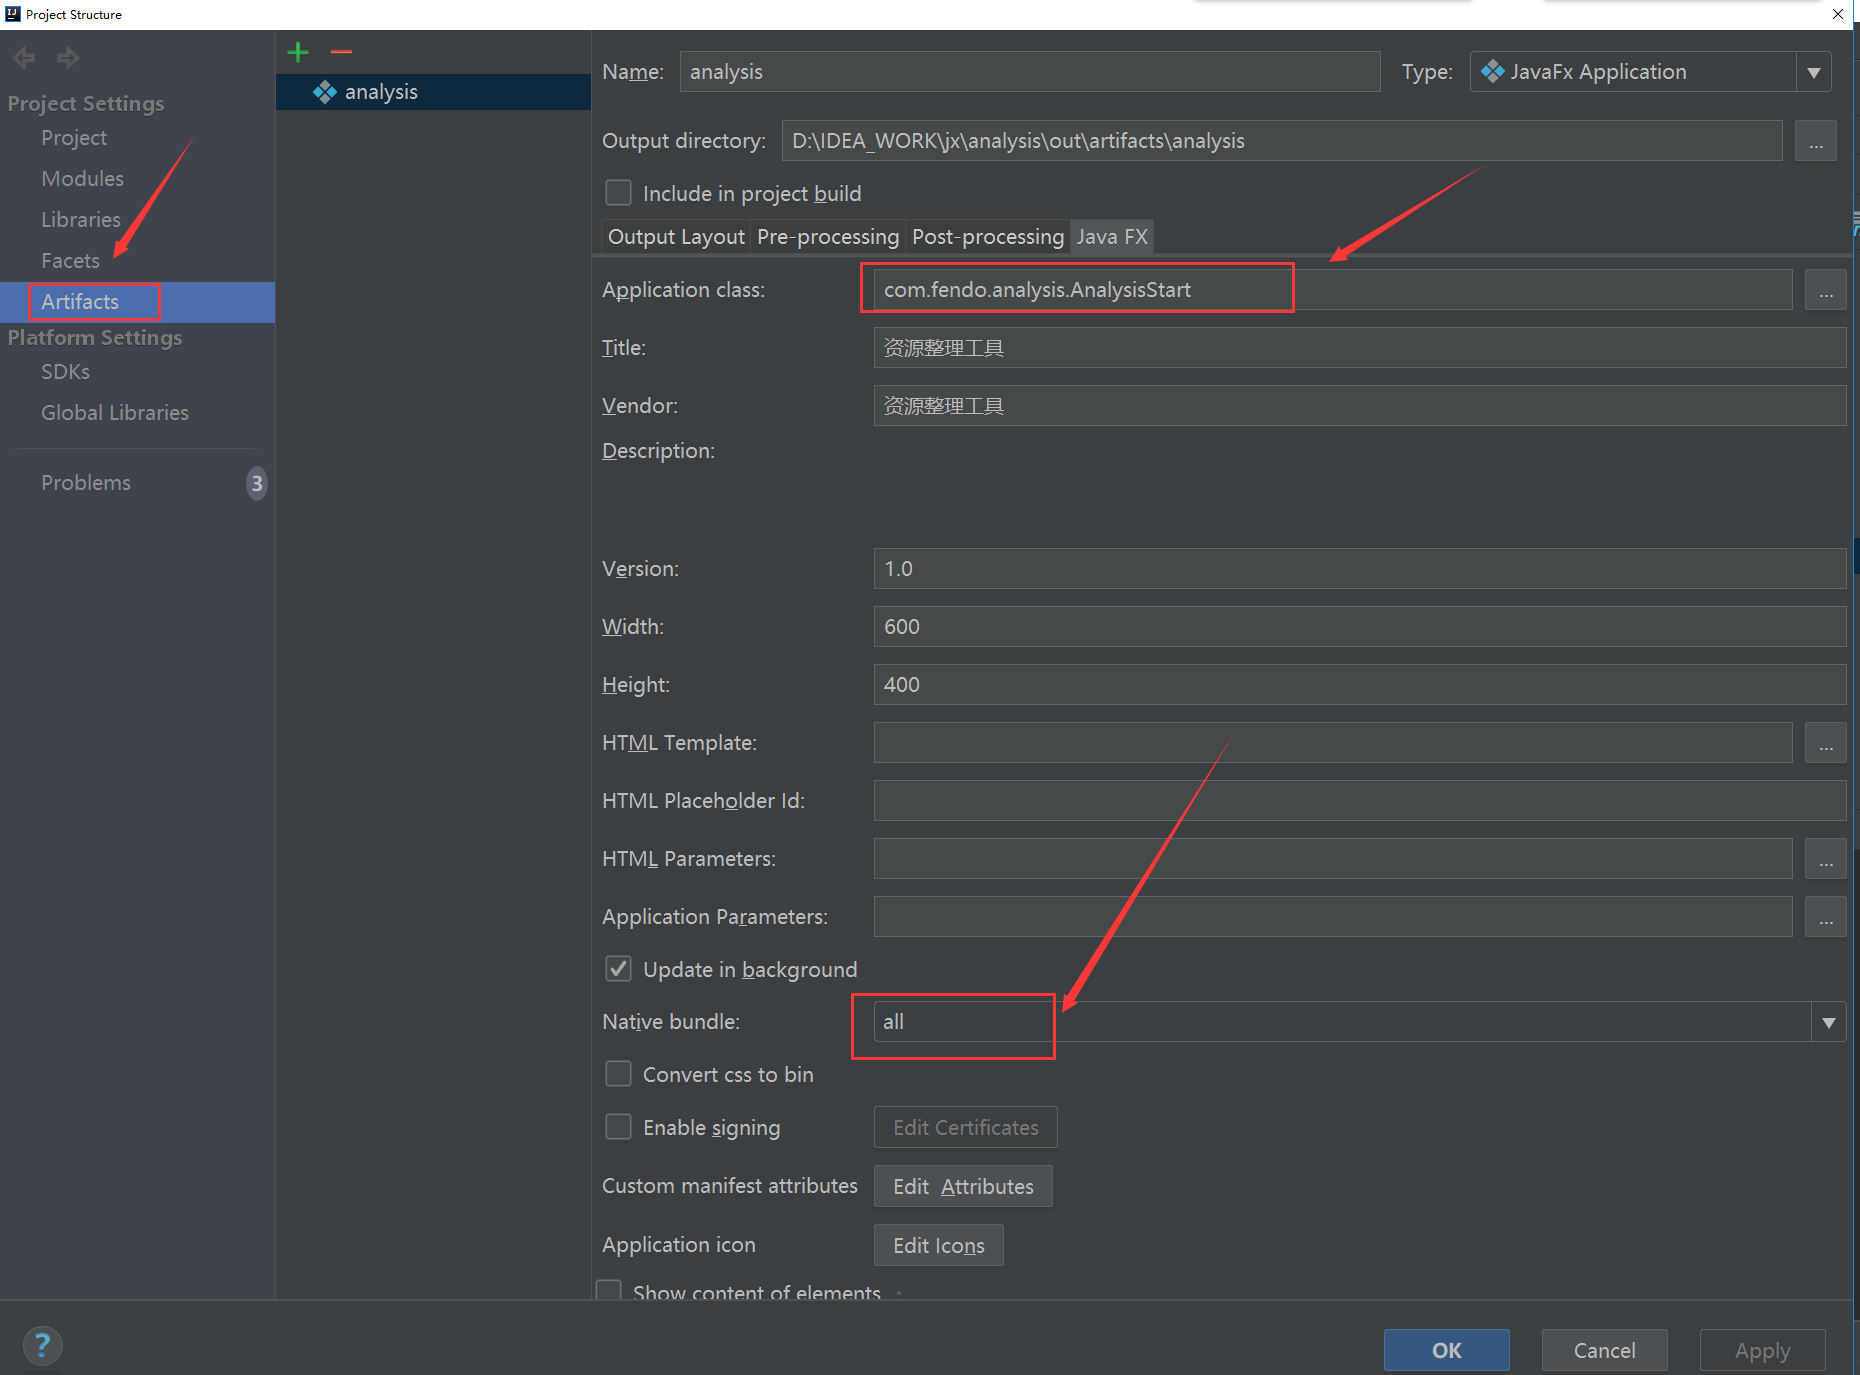Click the Application Parameters input field

[1333, 917]
